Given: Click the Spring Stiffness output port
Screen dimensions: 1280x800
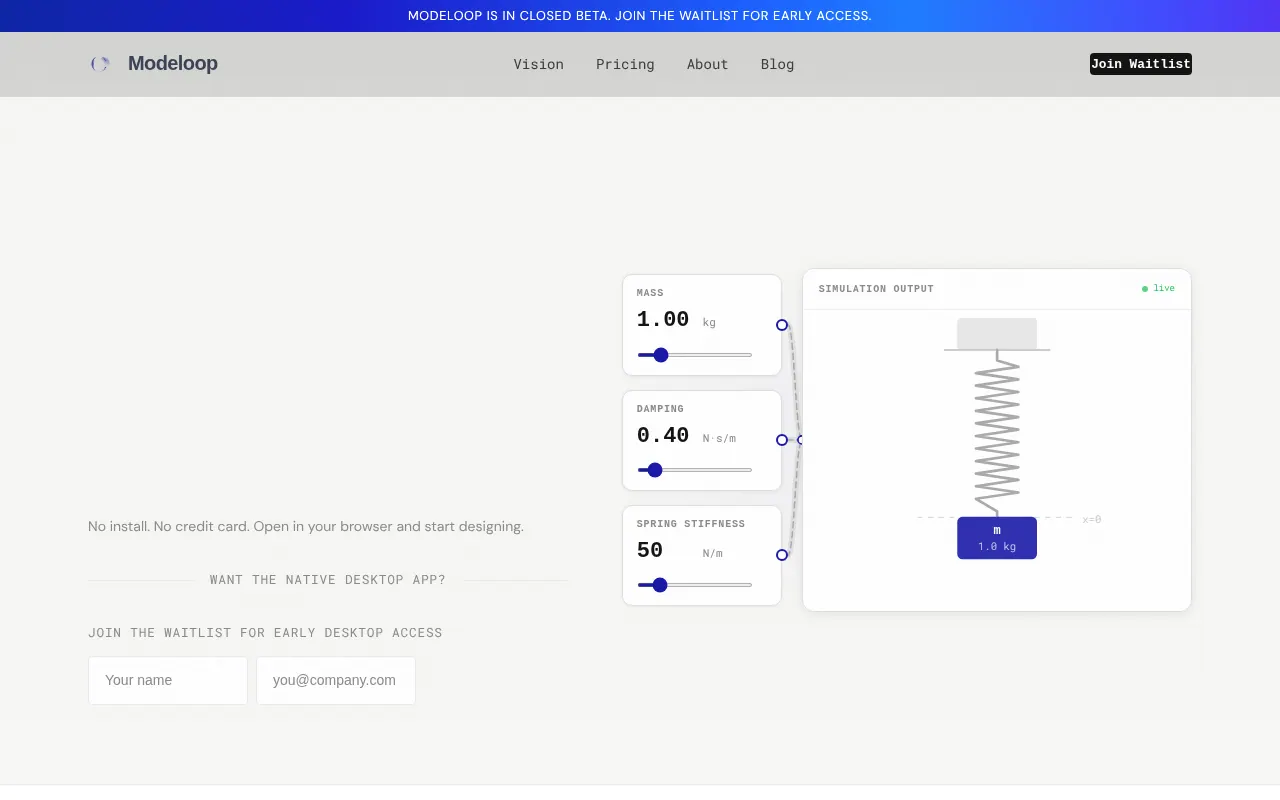Looking at the screenshot, I should point(782,555).
